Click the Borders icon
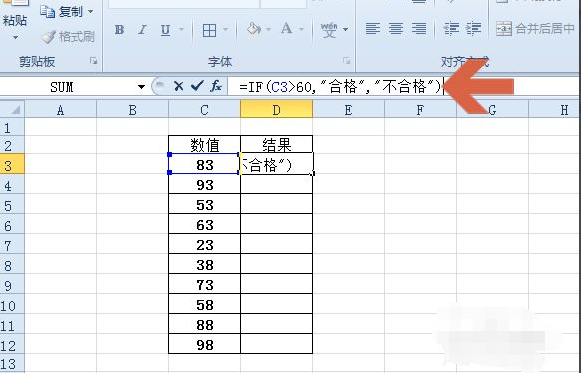Viewport: 581px width, 373px height. (x=209, y=30)
